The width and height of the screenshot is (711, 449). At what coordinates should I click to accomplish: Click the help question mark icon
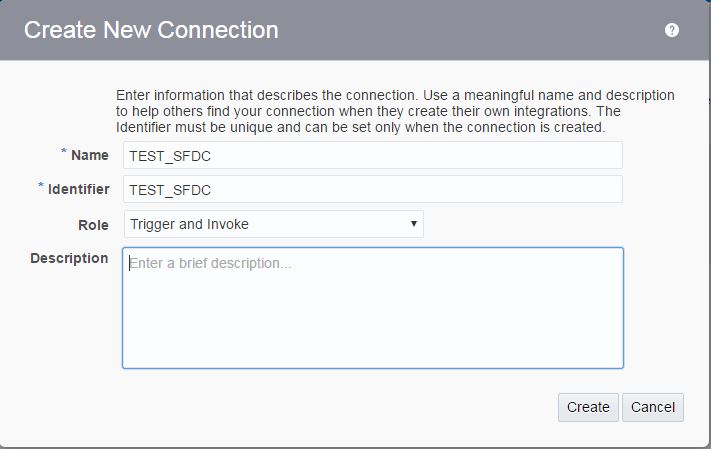672,30
